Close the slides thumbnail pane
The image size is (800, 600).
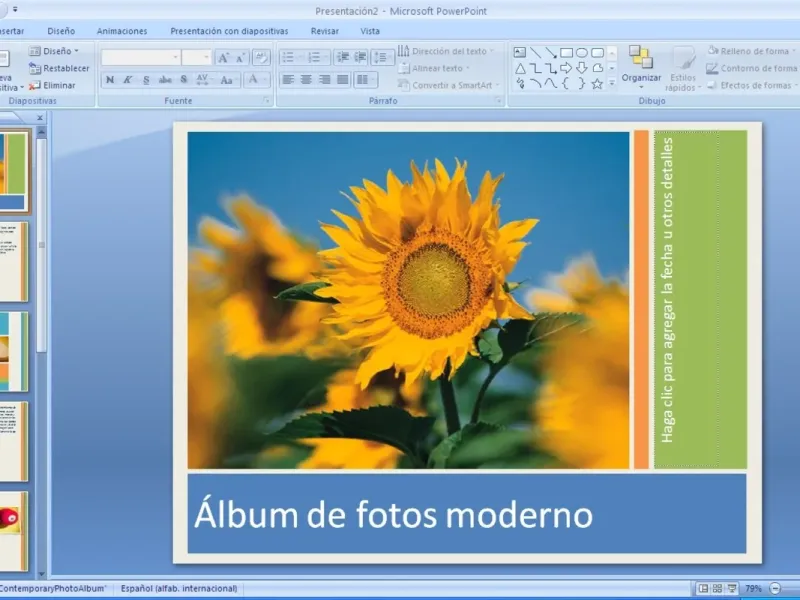(40, 118)
